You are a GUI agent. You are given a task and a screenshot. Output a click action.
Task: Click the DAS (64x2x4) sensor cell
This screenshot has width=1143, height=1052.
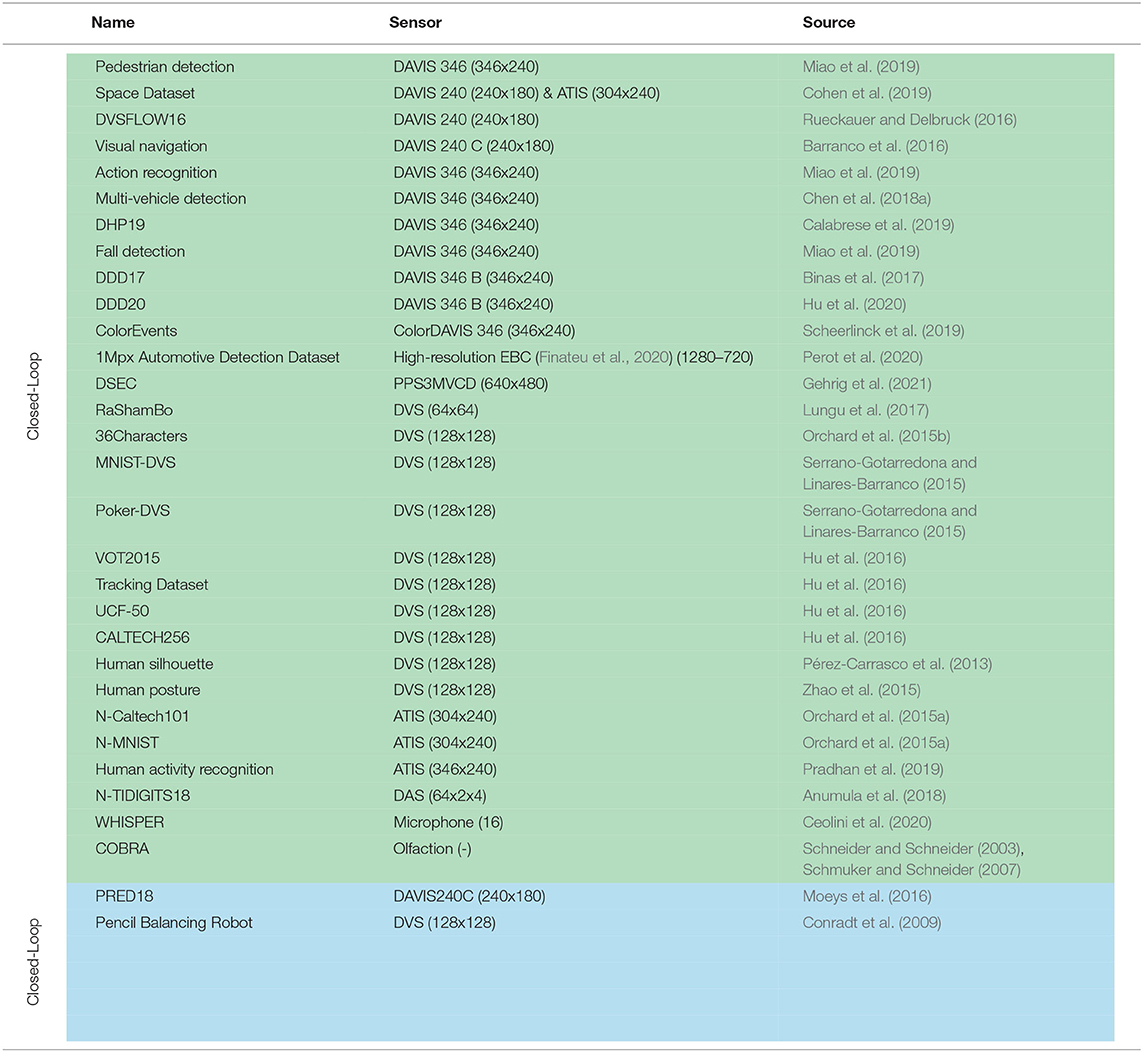click(440, 795)
